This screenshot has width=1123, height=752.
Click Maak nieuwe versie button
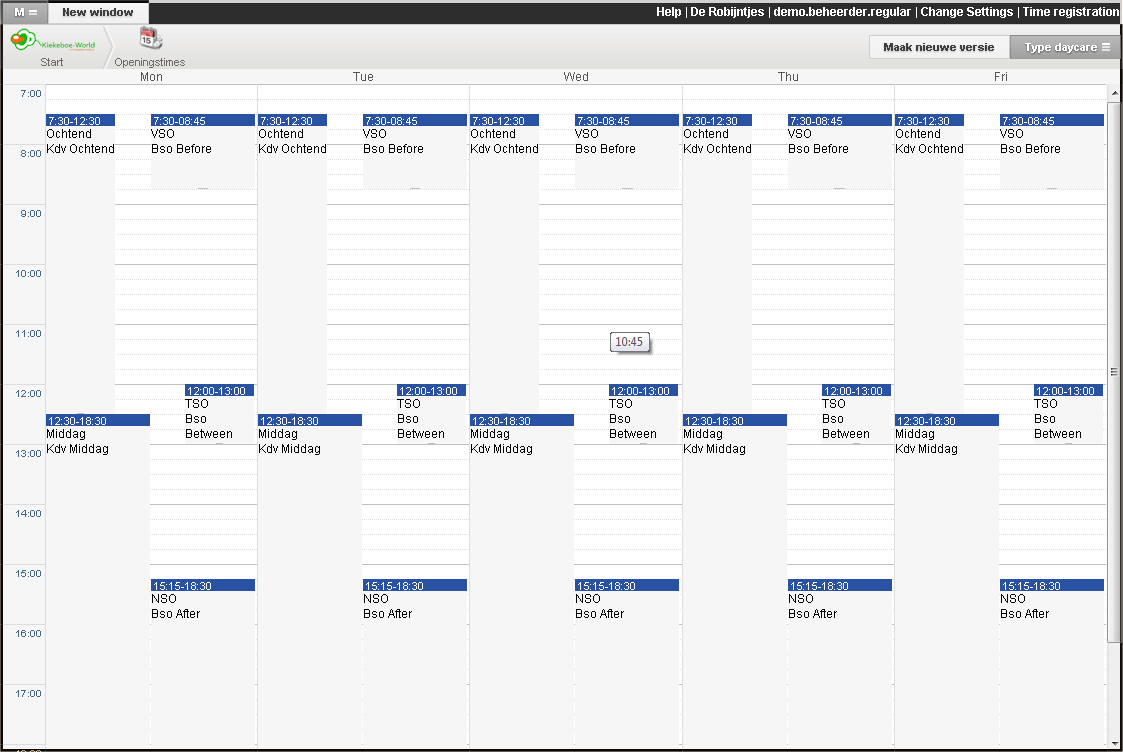point(938,47)
